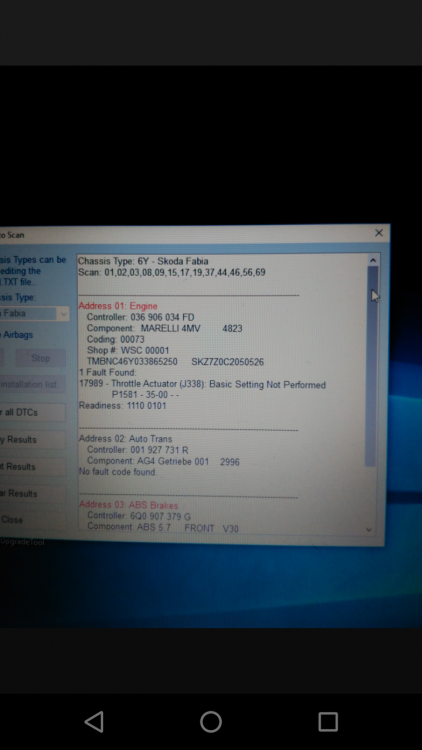Click the '1 Fault Found:' line

pos(107,373)
